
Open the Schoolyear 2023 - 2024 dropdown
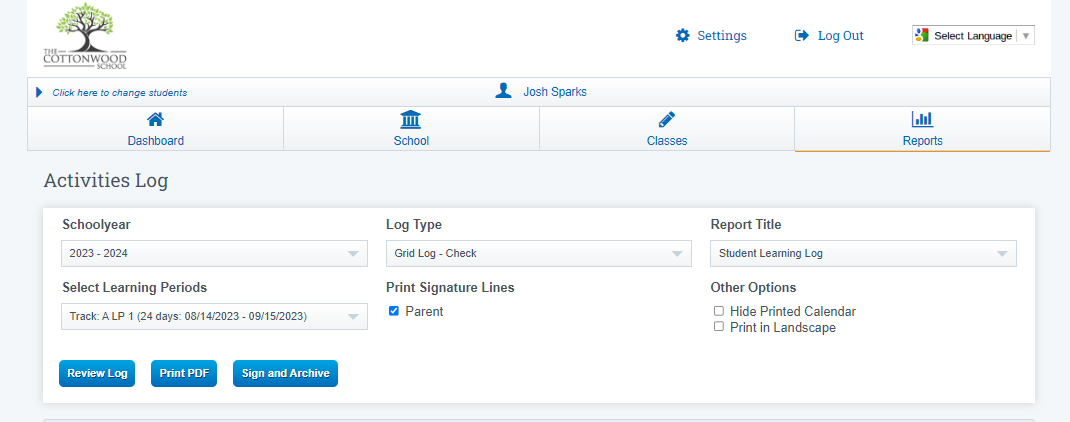[214, 254]
